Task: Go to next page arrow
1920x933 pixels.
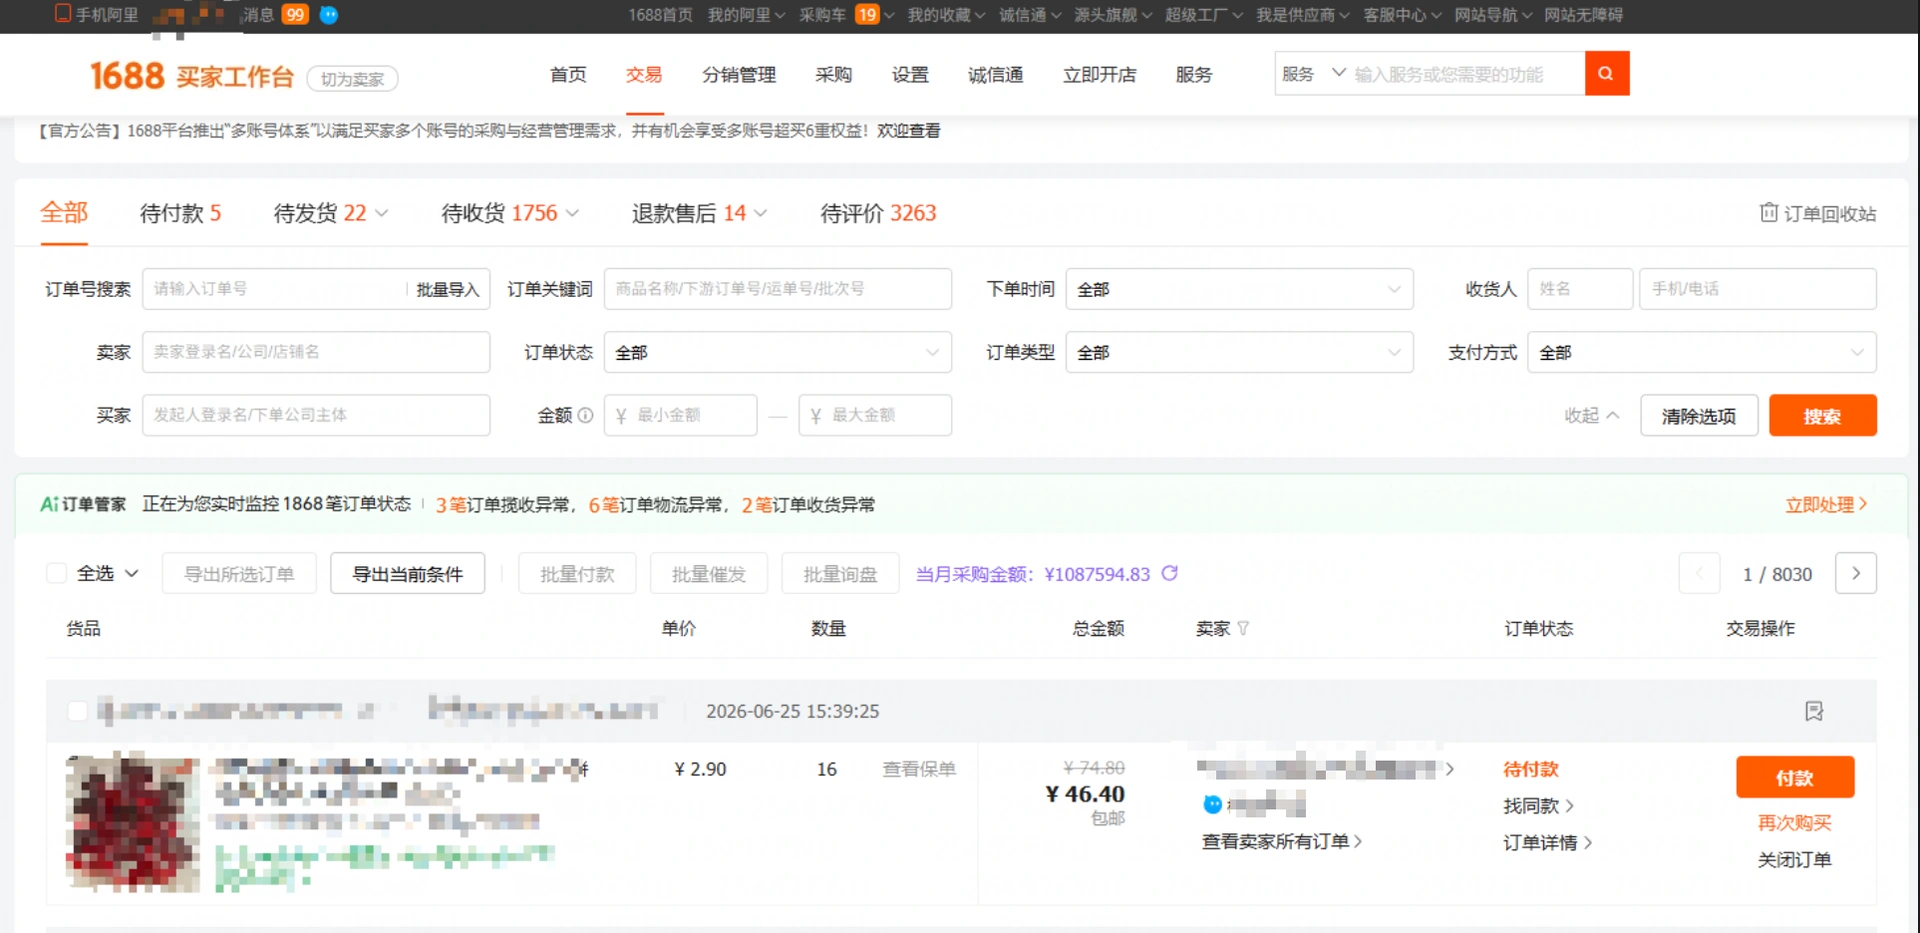Action: [1856, 573]
